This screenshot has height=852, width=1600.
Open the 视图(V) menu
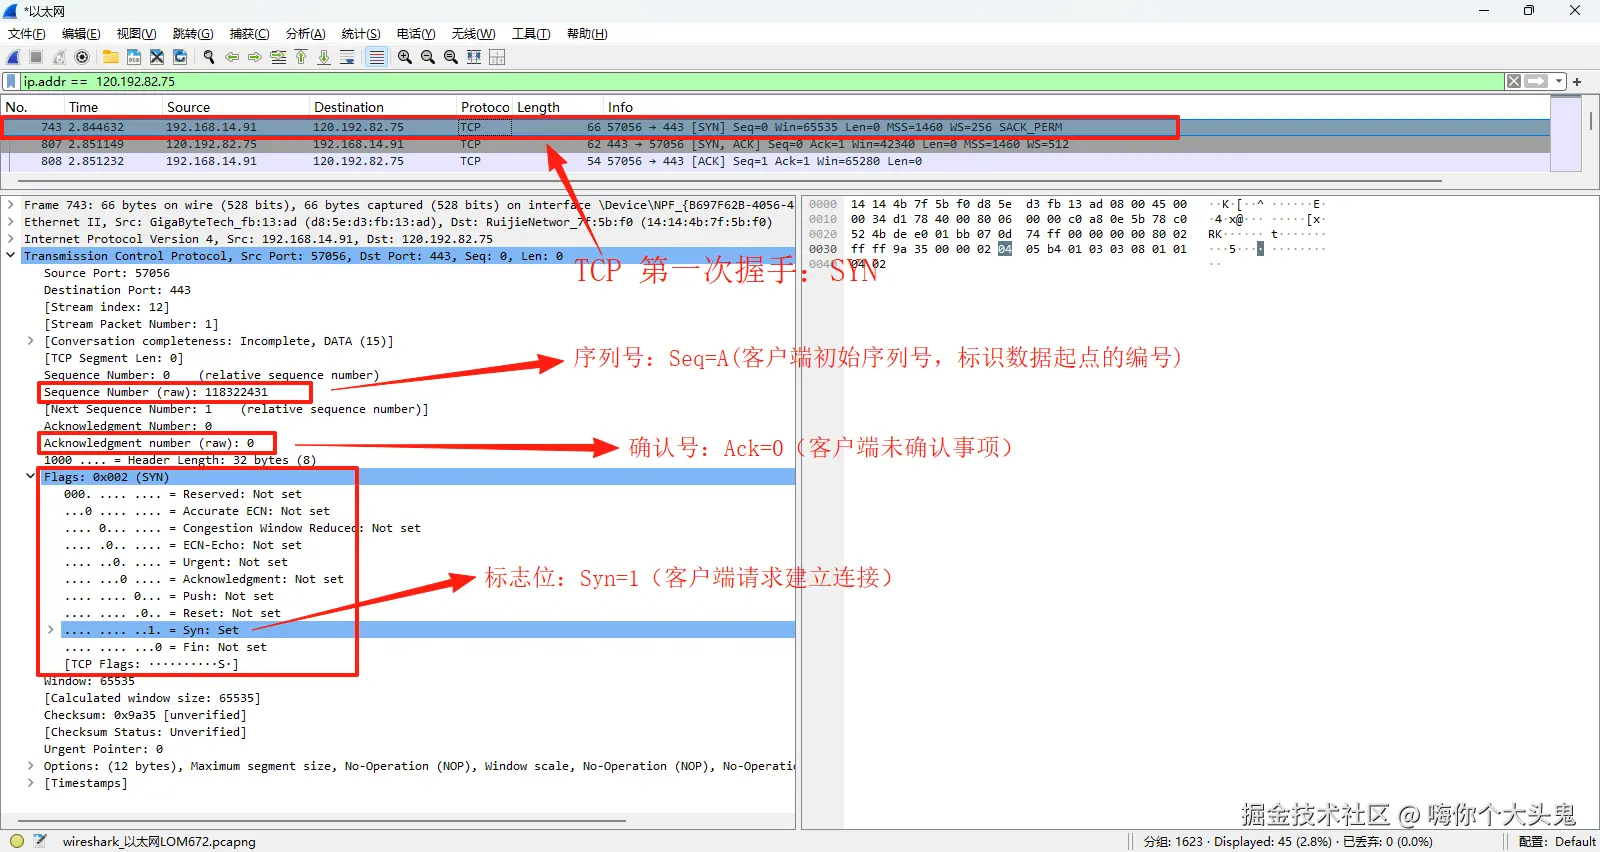click(136, 34)
